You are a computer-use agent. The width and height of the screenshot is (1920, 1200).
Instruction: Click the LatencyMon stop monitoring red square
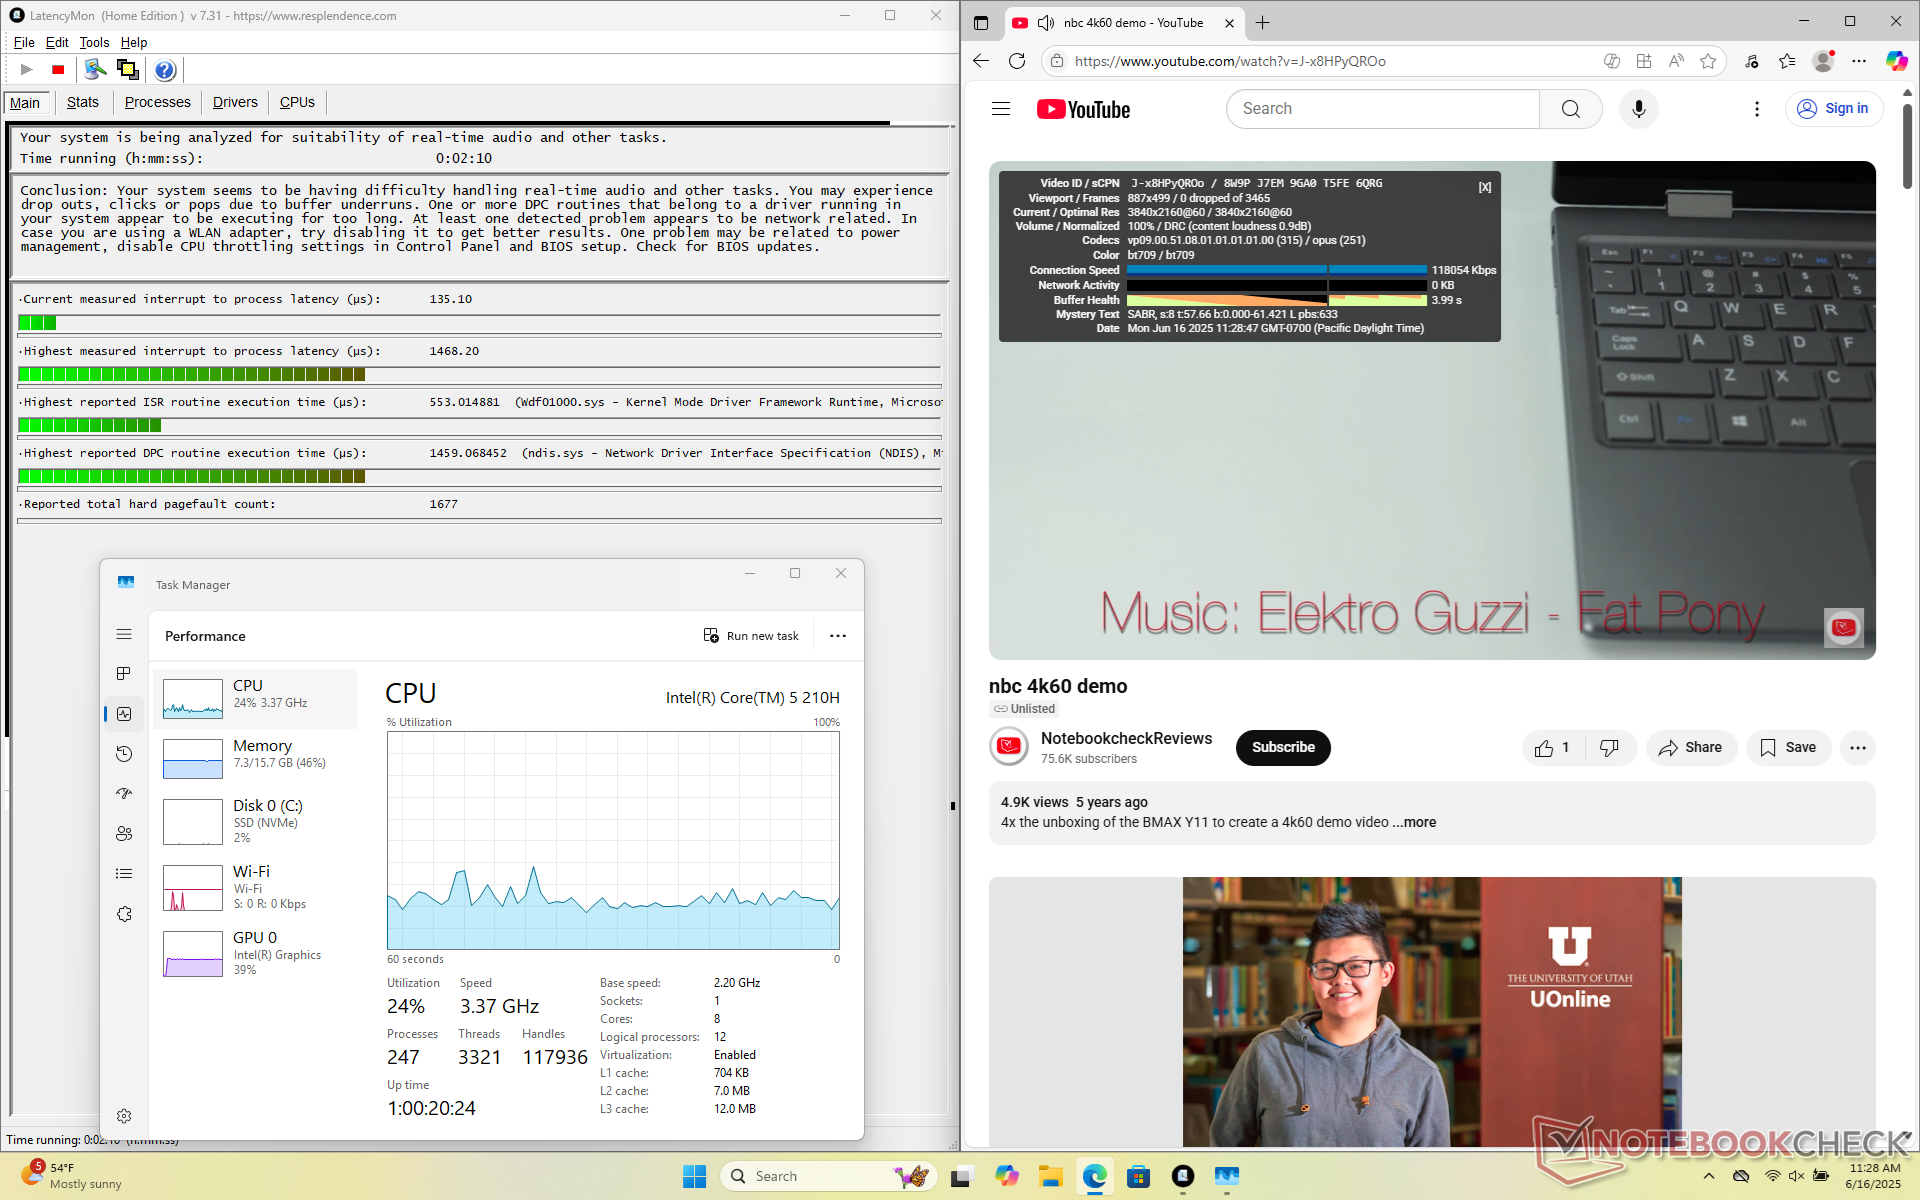[x=58, y=70]
